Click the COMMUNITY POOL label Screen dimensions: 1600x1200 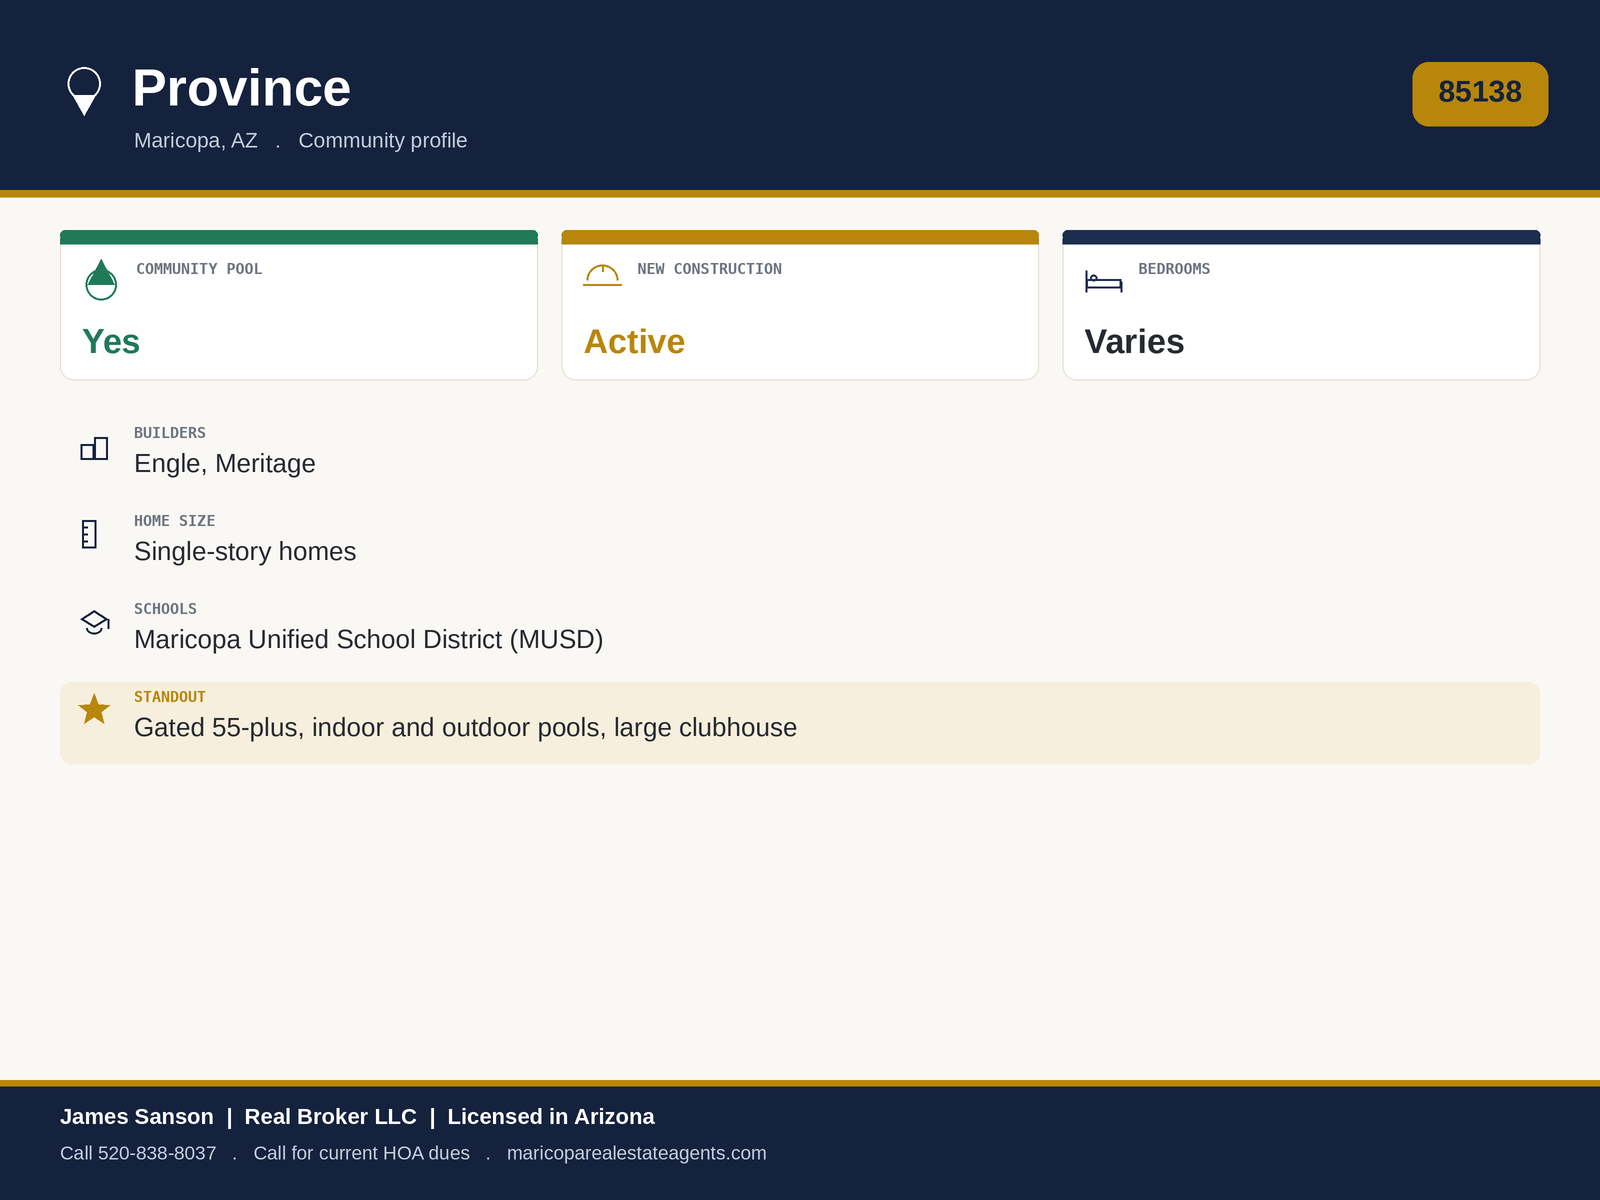tap(199, 269)
